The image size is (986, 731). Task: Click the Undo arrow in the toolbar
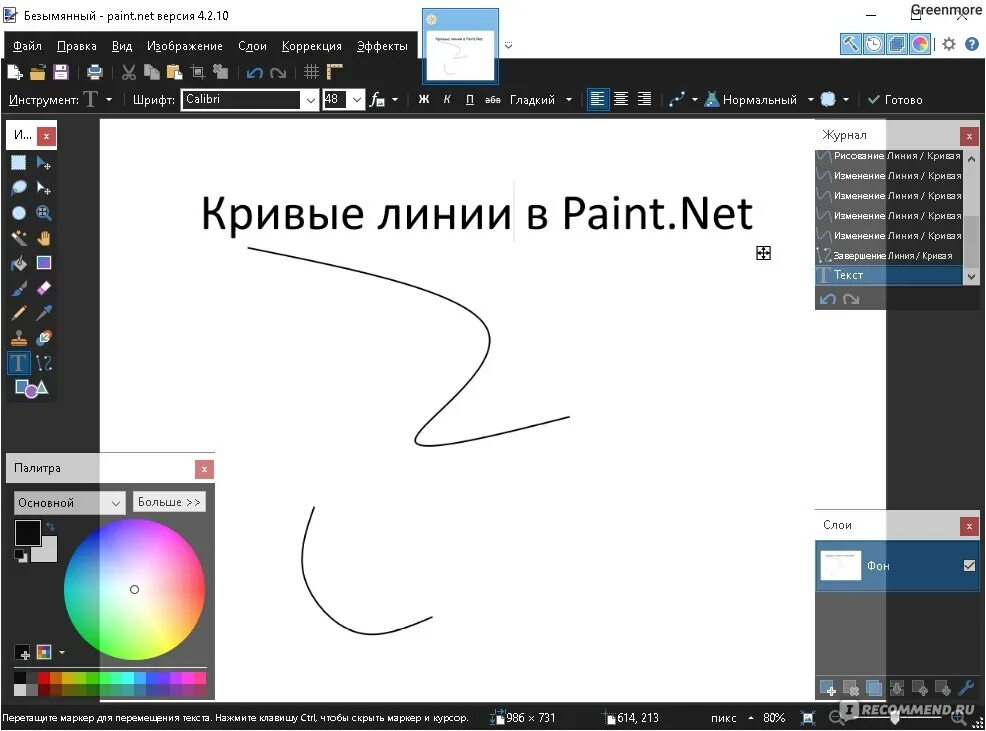(x=255, y=73)
